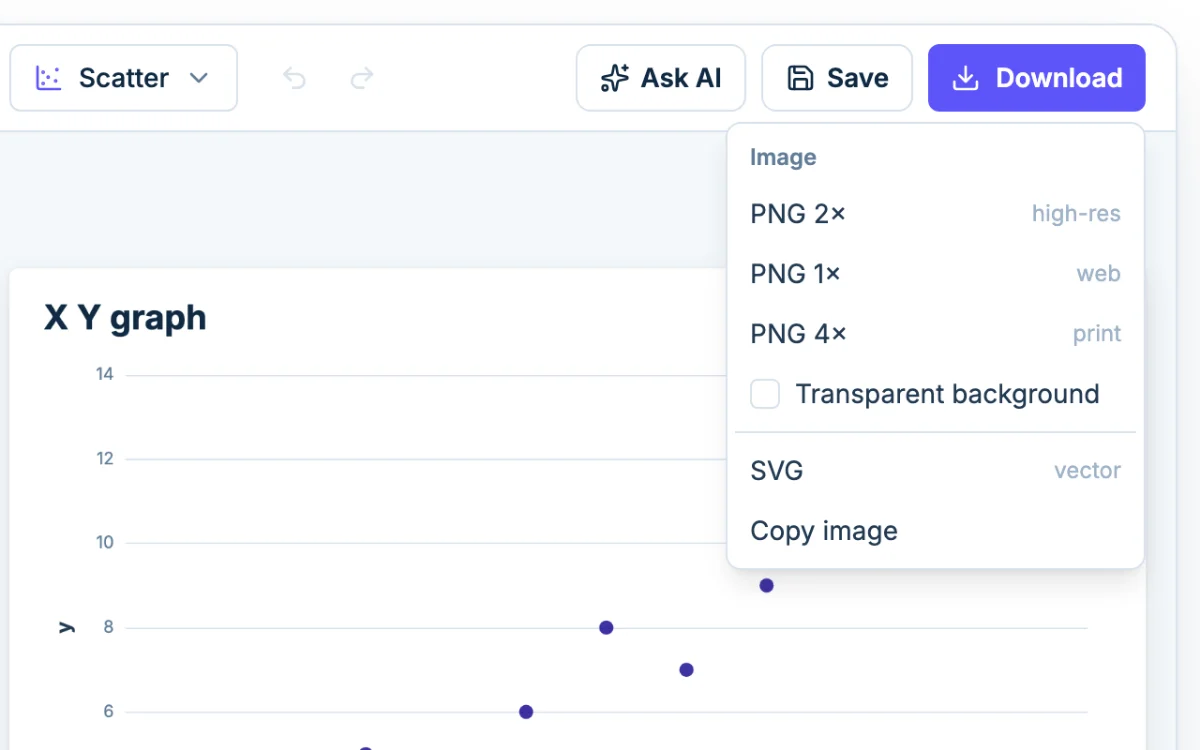Click the redo arrow icon
Image resolution: width=1200 pixels, height=750 pixels.
point(362,78)
